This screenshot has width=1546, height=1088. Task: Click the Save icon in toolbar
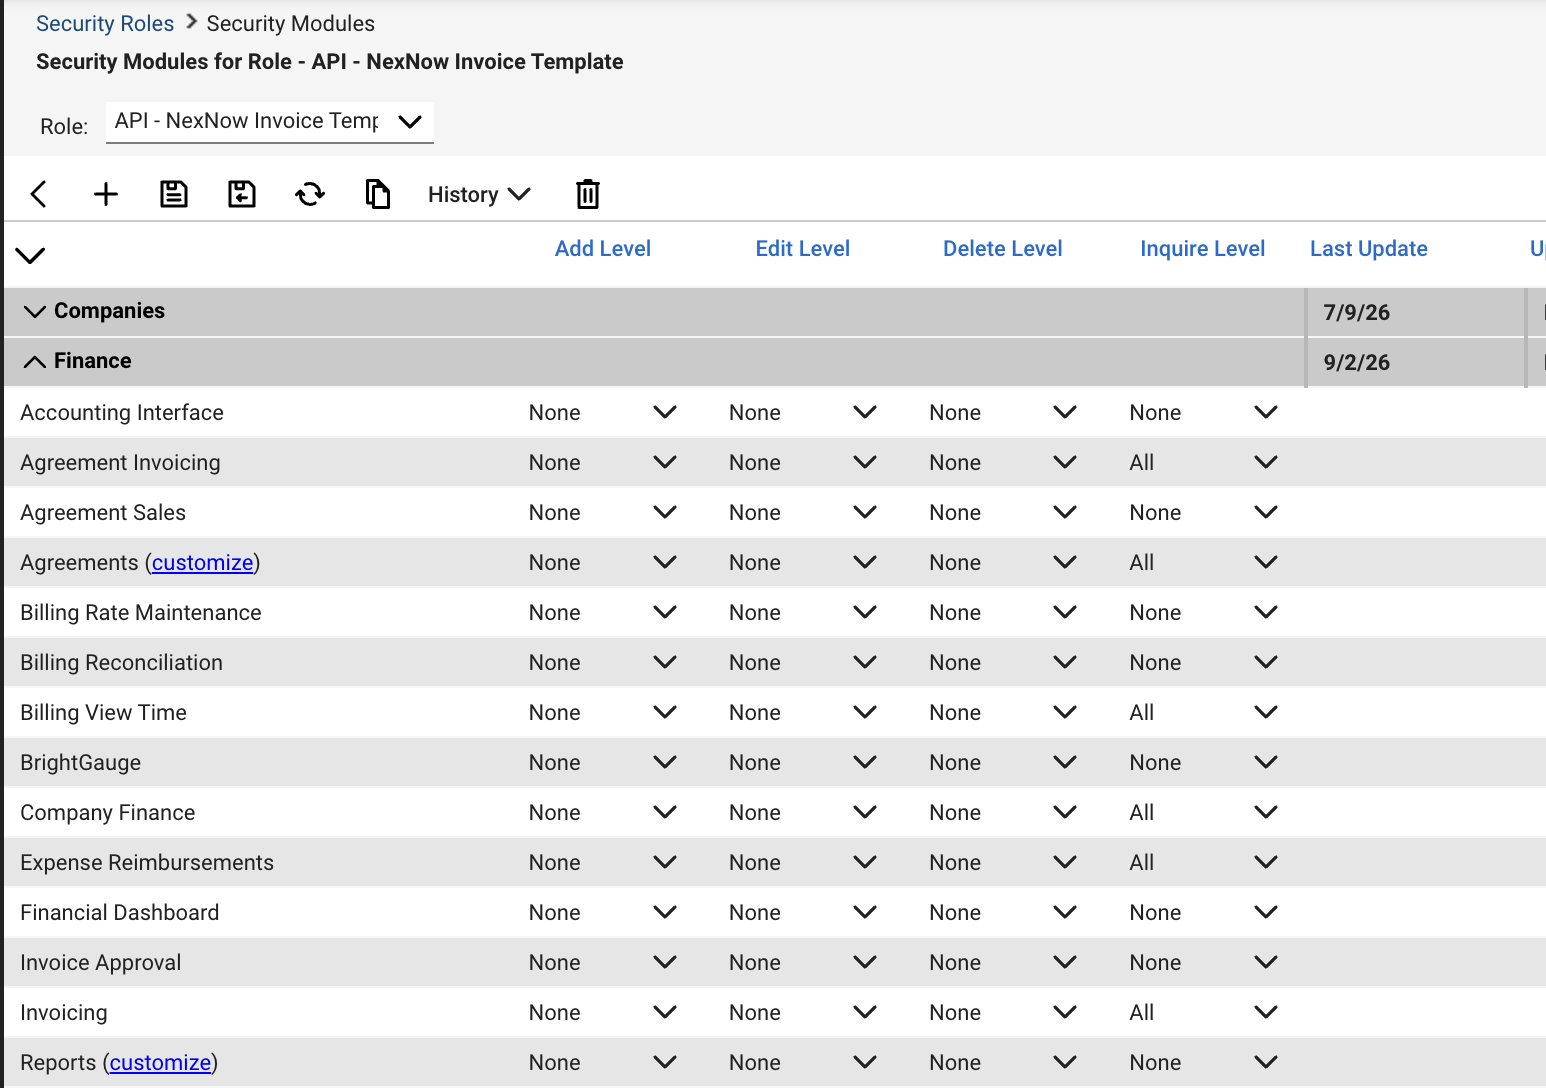pos(174,194)
